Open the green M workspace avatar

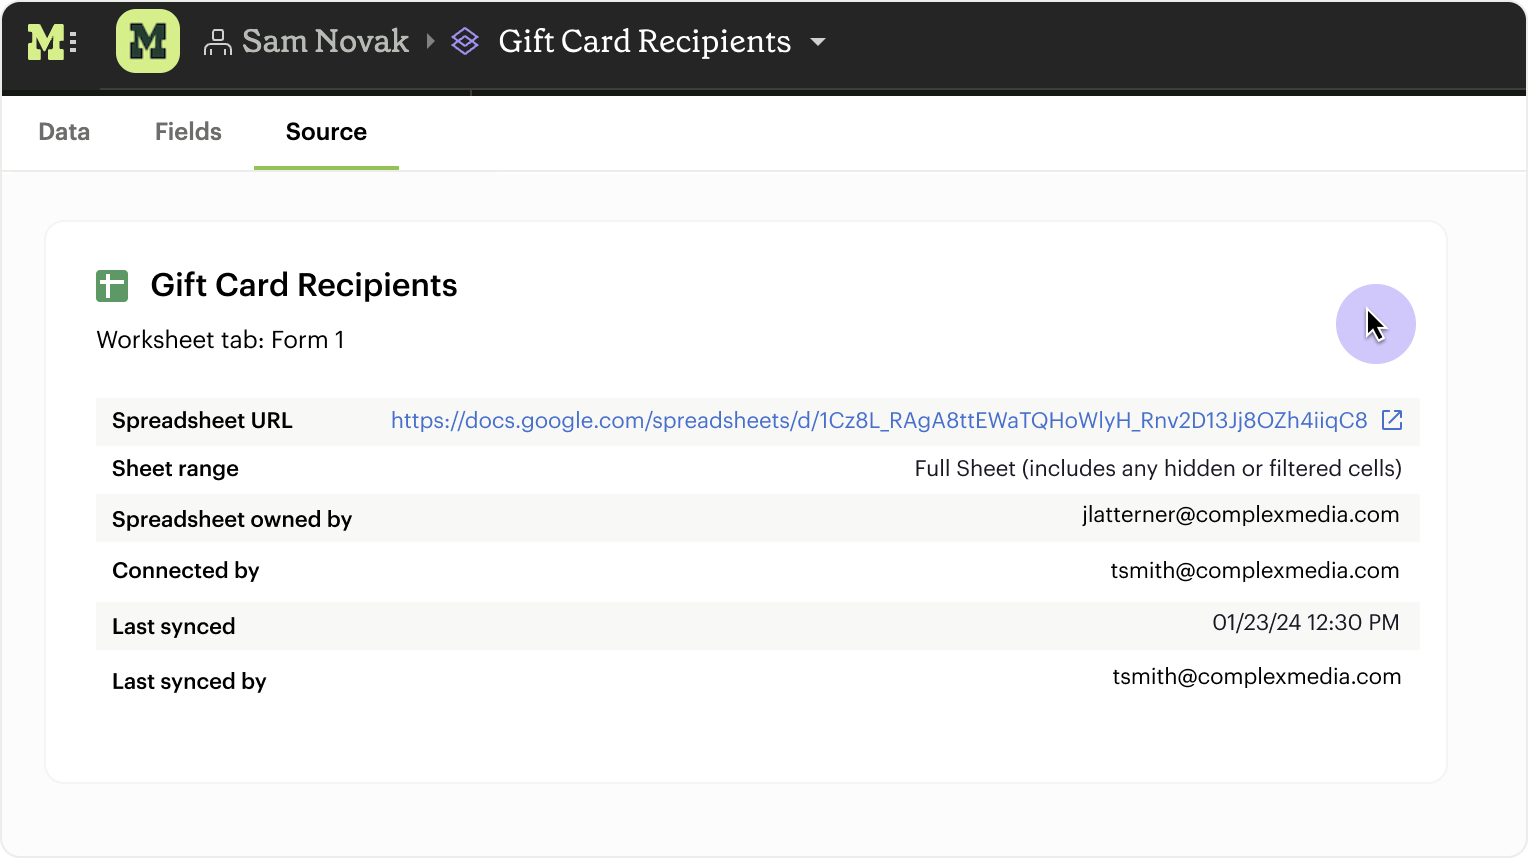tap(148, 42)
